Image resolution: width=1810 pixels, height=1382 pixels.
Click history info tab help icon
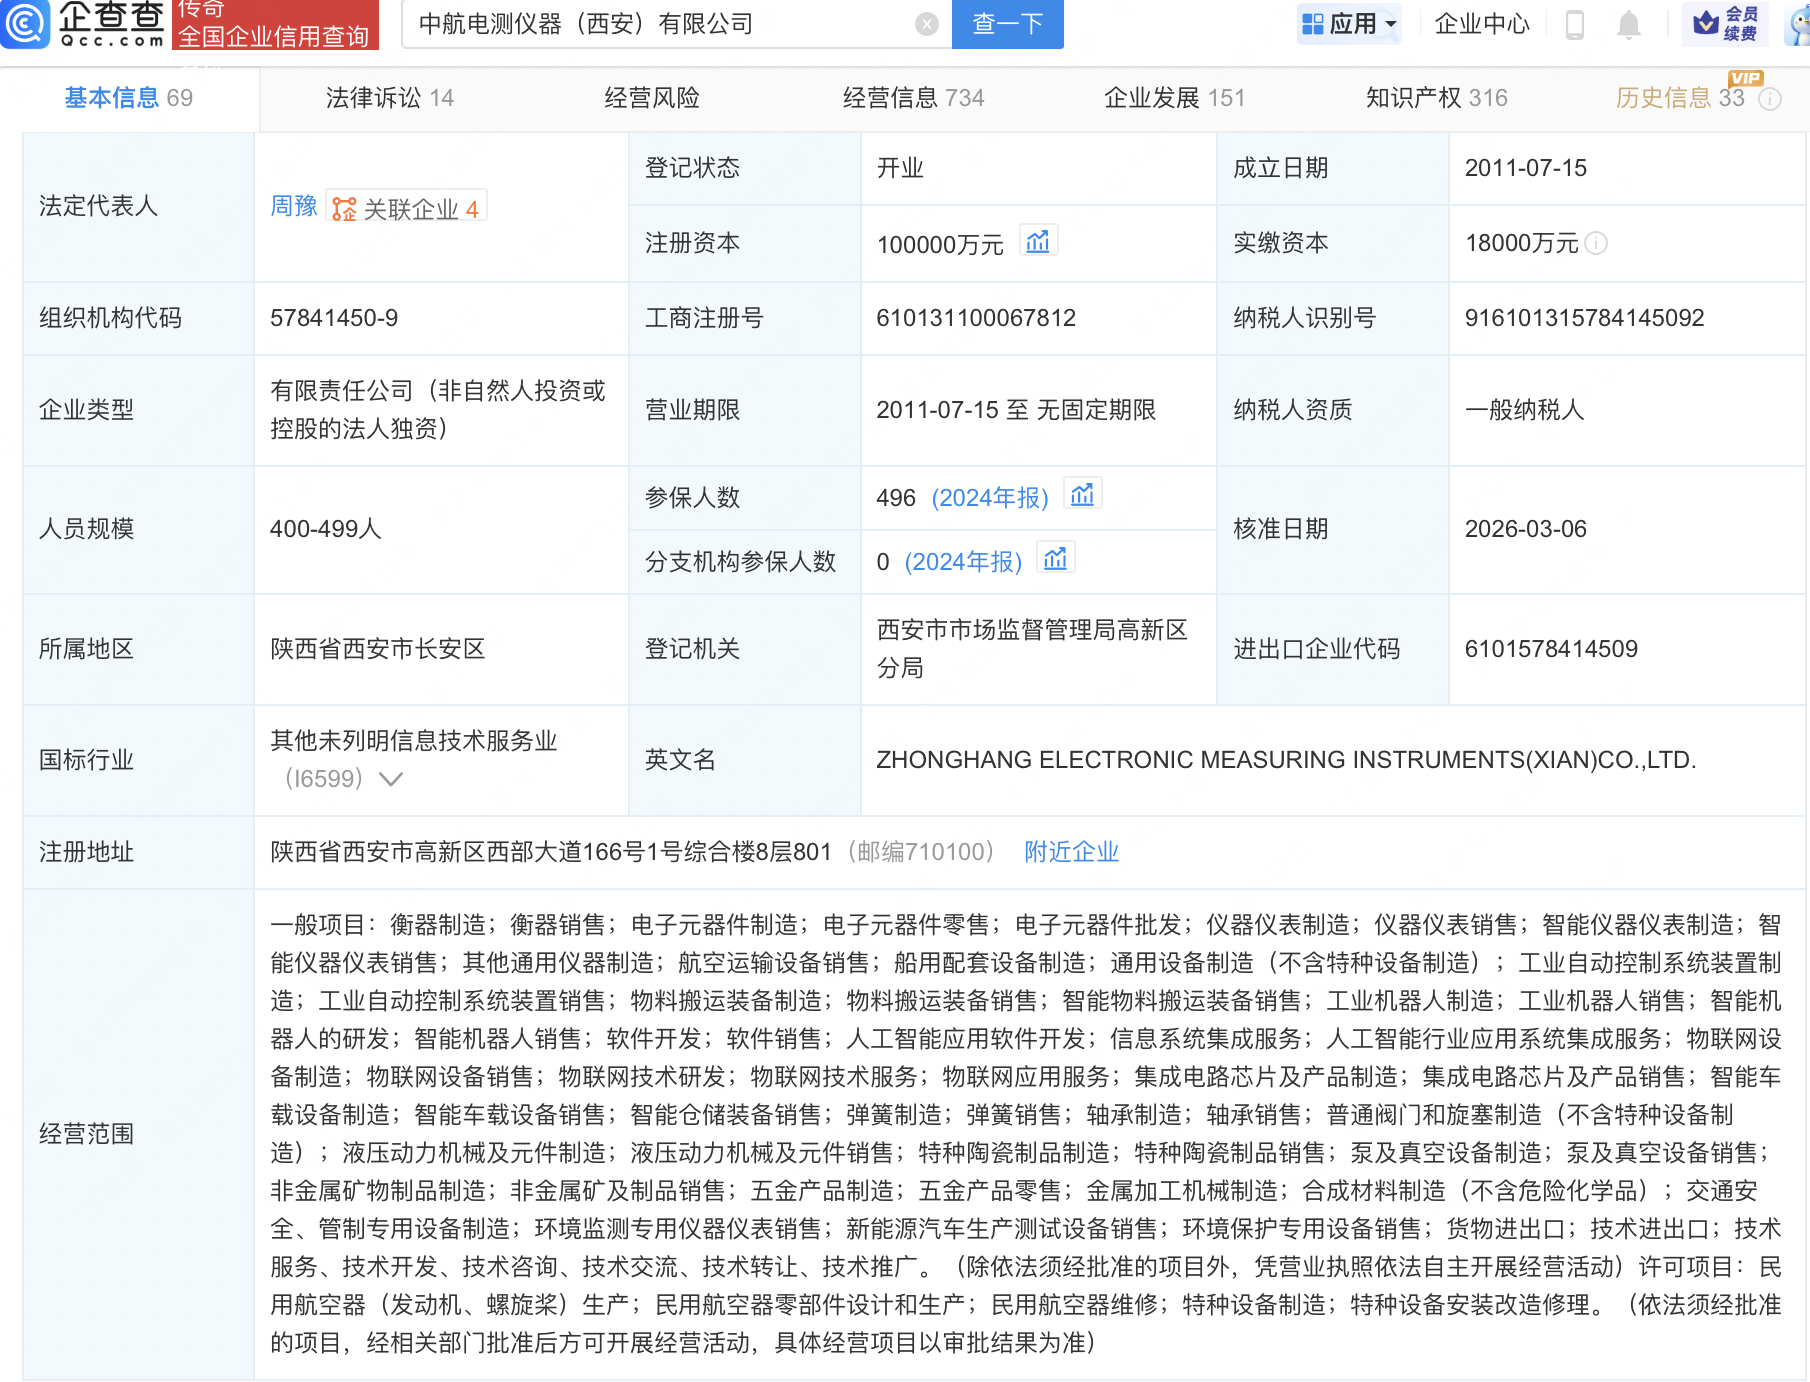[x=1770, y=99]
